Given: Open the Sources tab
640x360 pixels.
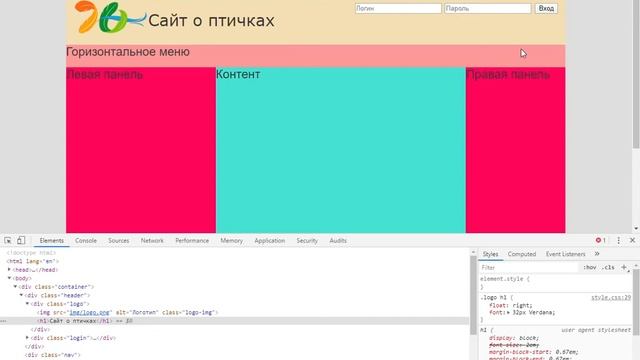Looking at the screenshot, I should (119, 241).
